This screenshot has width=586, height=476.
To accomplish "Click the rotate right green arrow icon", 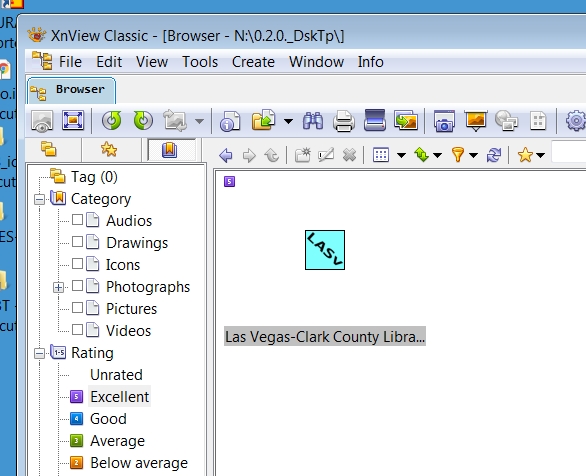I will click(x=143, y=121).
